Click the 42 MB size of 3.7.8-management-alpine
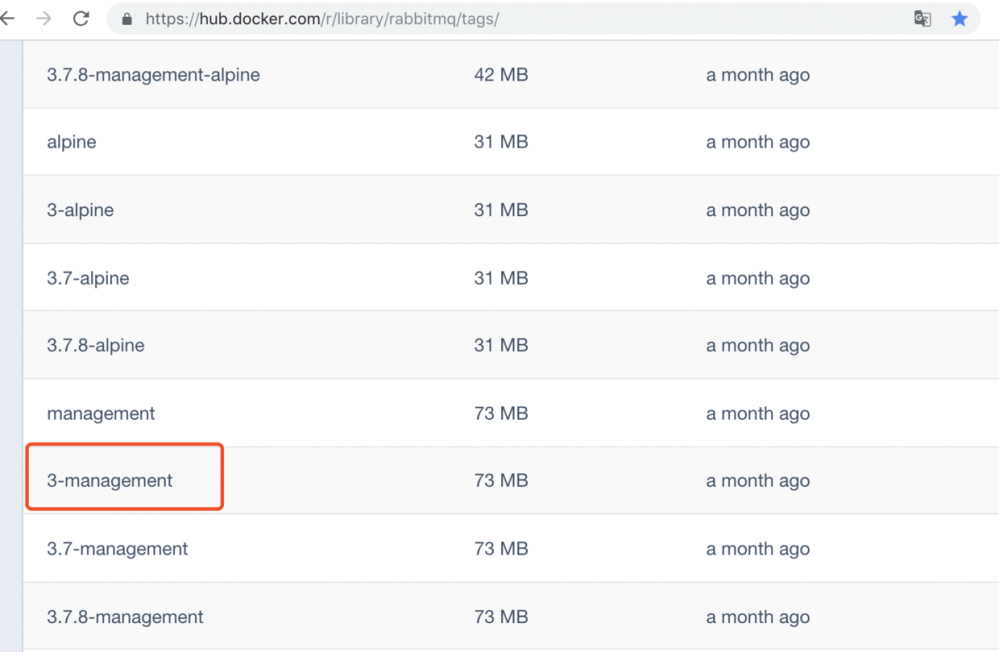The width and height of the screenshot is (999, 652). pyautogui.click(x=501, y=74)
